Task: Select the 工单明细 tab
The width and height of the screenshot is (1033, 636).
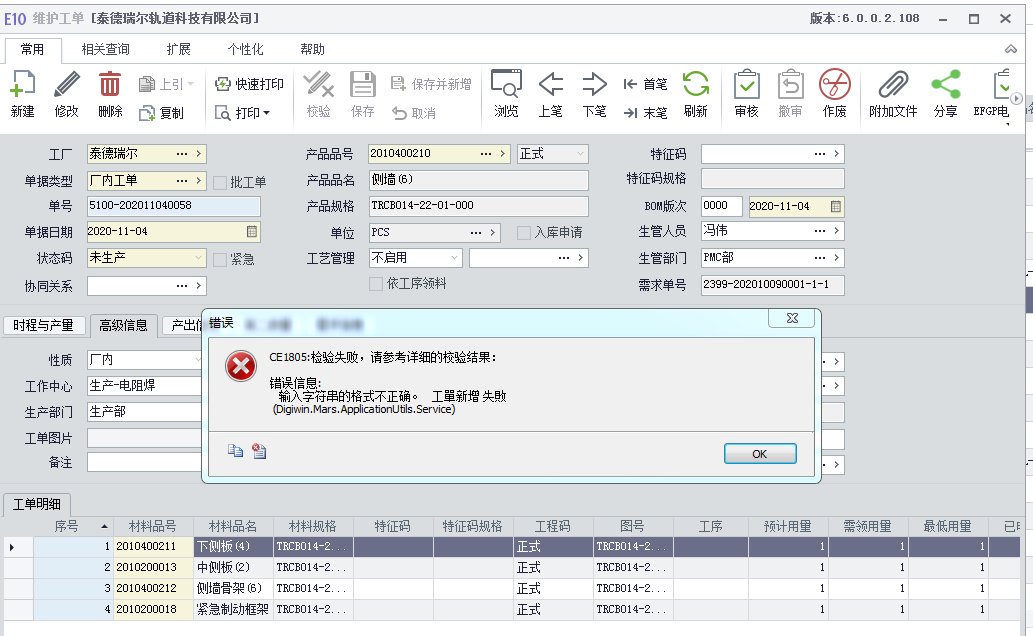Action: coord(37,504)
